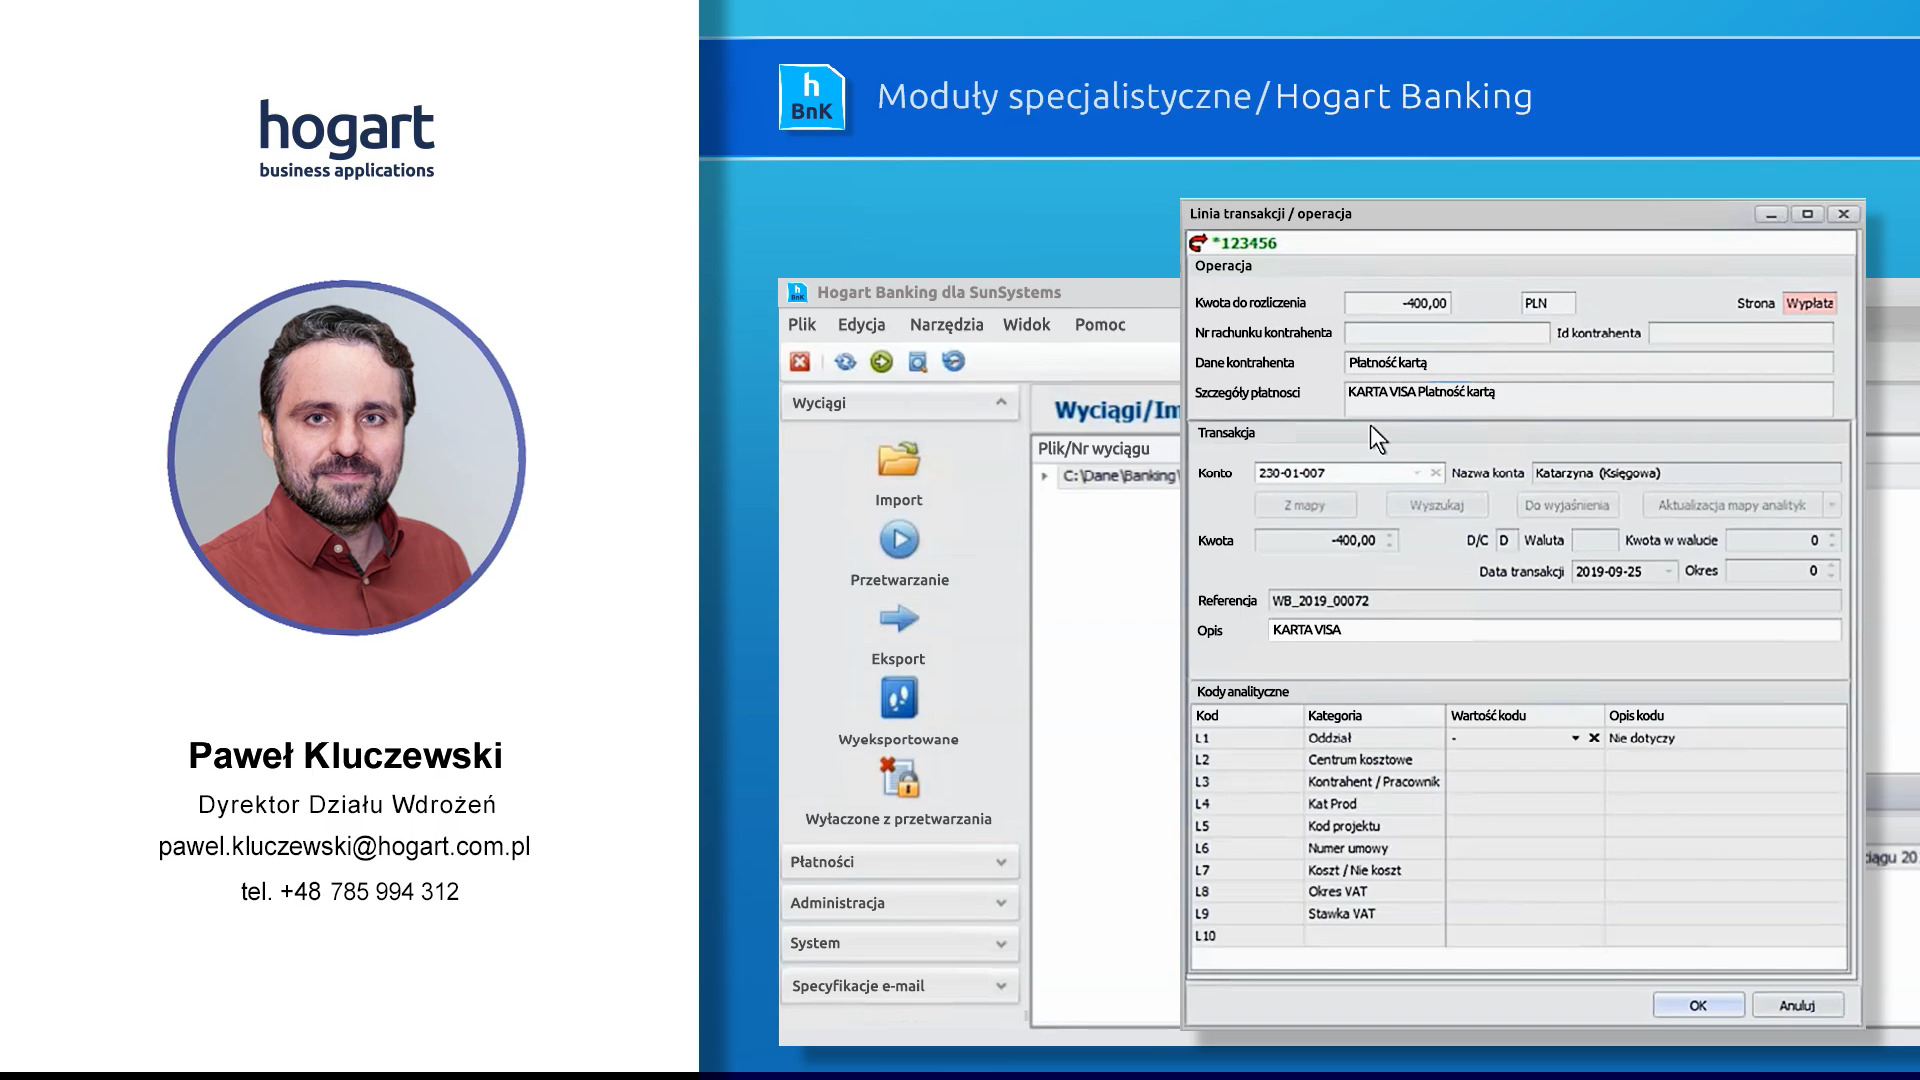The image size is (1920, 1080).
Task: Click the red arrow icon beside *123456
Action: pos(1198,243)
